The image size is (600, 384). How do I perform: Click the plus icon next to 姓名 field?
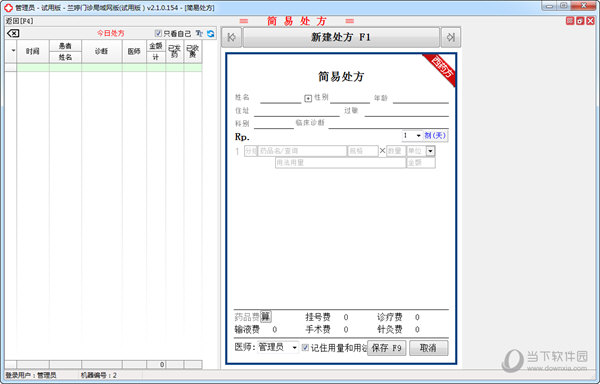tap(308, 99)
